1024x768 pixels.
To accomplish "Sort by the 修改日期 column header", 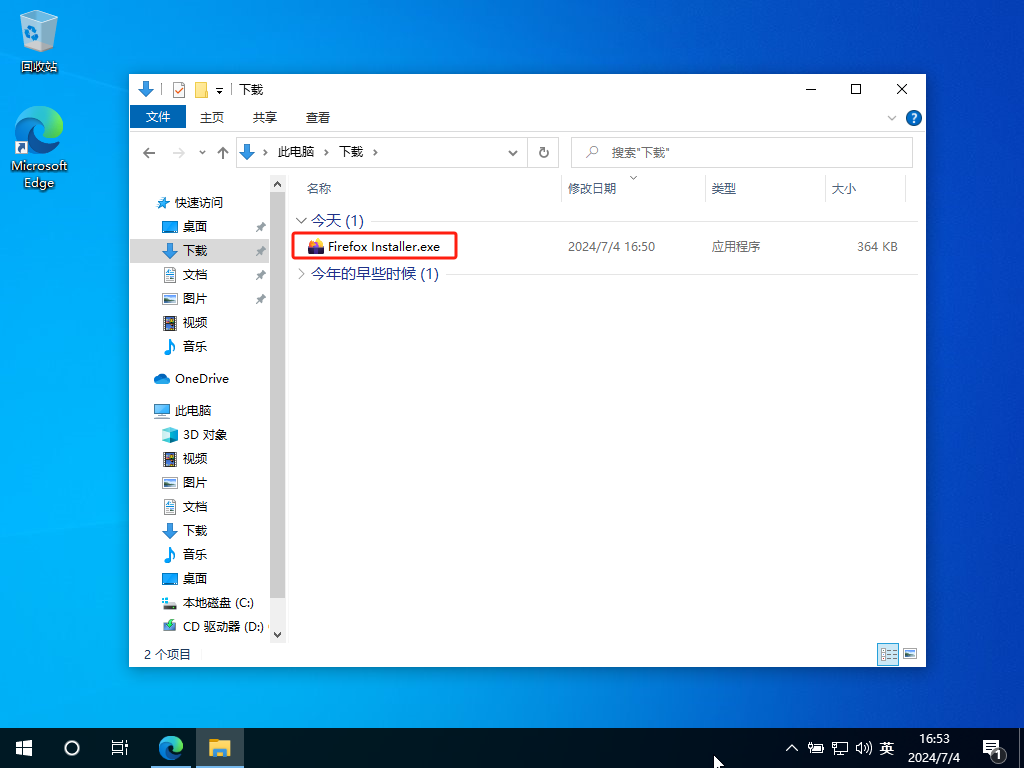I will pos(592,189).
